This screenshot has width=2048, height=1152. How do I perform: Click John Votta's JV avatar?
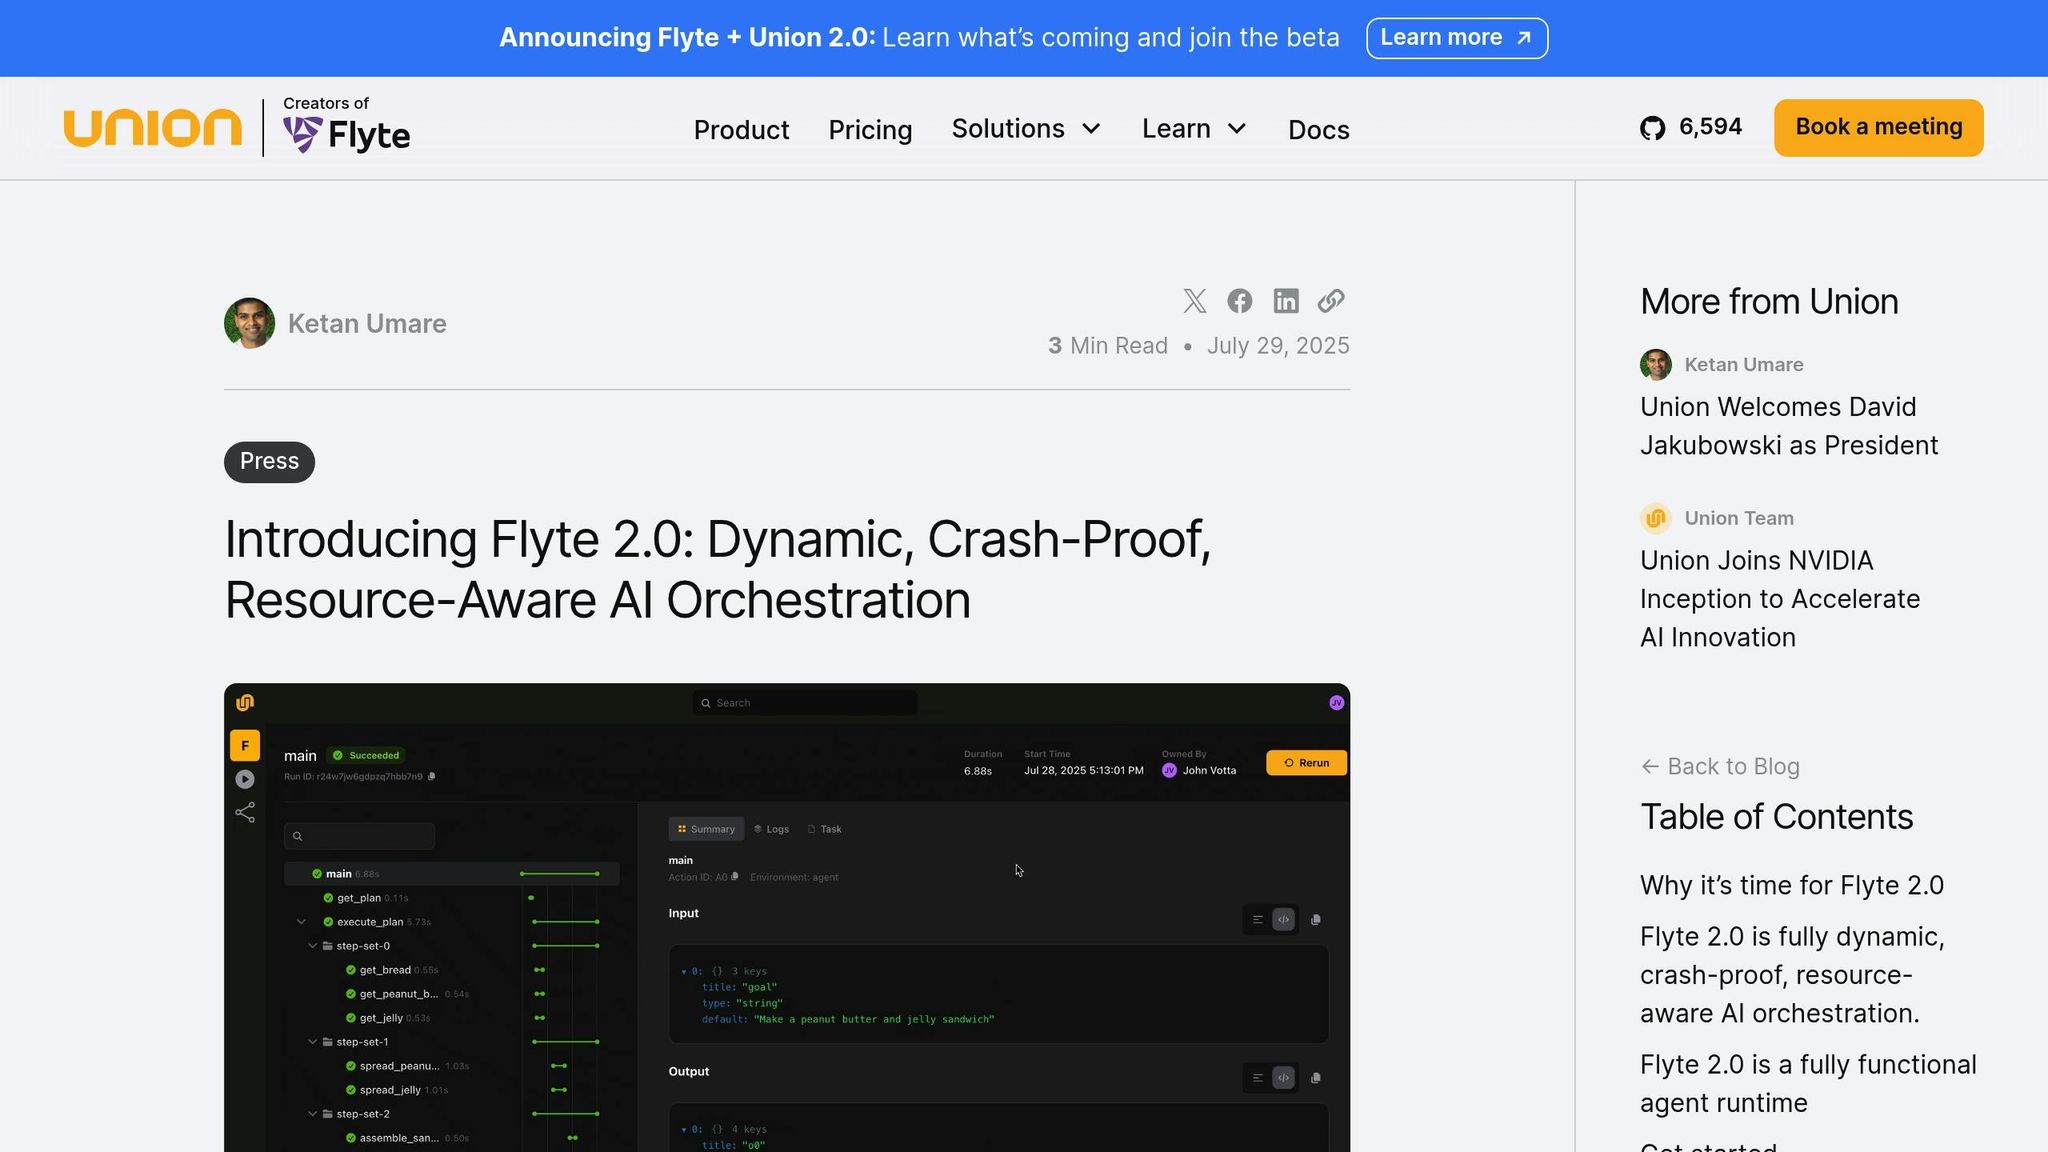pyautogui.click(x=1168, y=770)
